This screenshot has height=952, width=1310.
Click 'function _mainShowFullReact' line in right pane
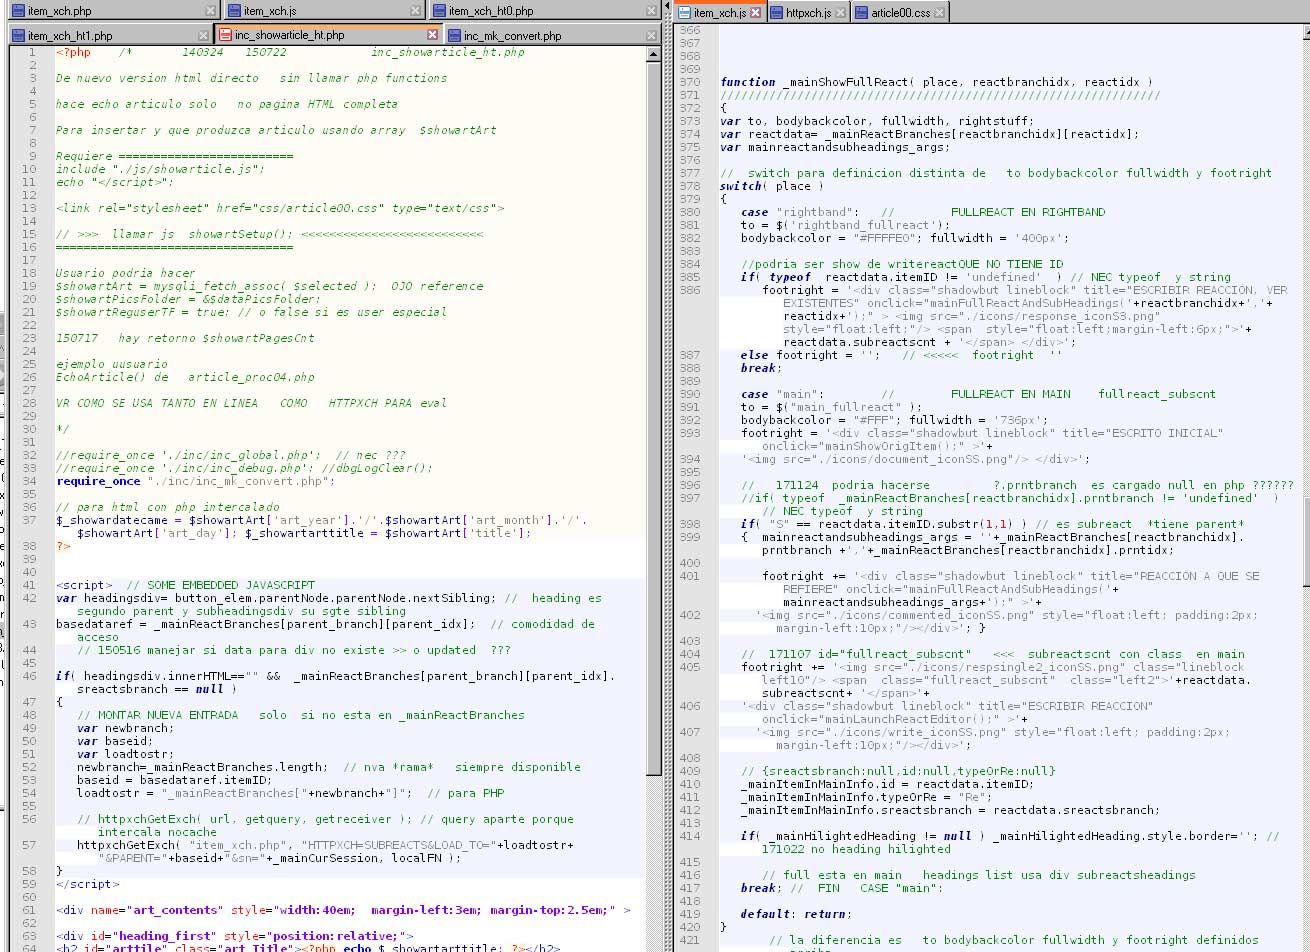[x=936, y=82]
